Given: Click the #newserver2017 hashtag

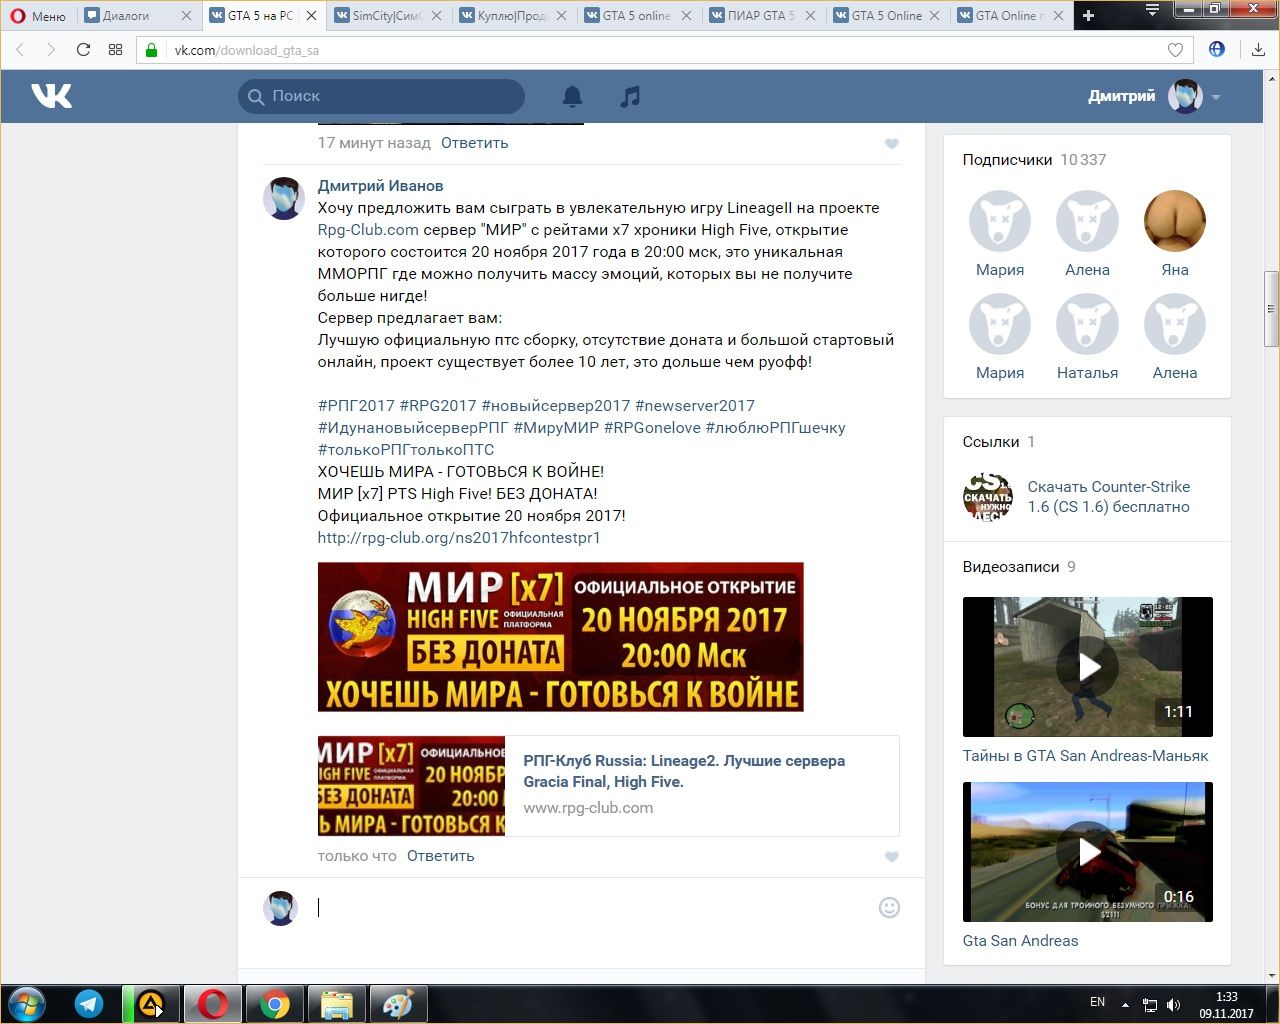Looking at the screenshot, I should point(695,406).
